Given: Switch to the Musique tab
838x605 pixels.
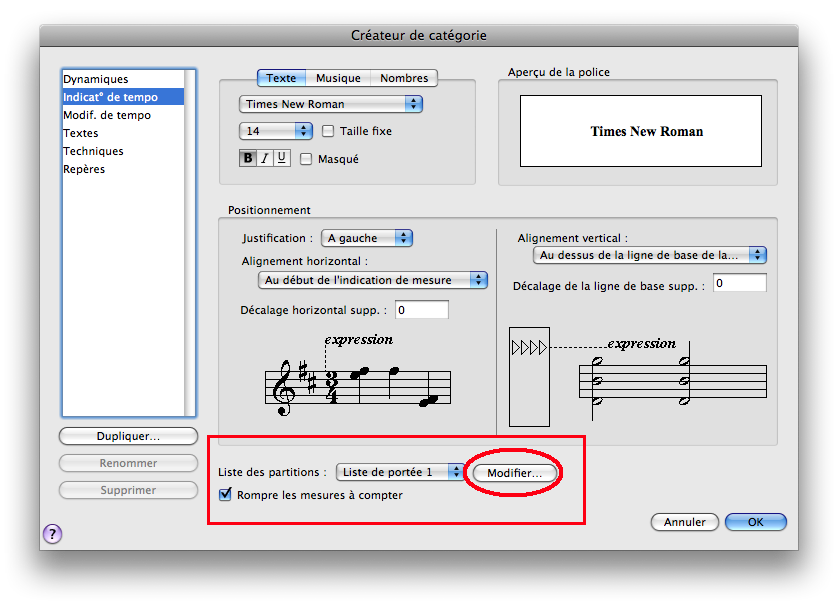Looking at the screenshot, I should pyautogui.click(x=338, y=78).
